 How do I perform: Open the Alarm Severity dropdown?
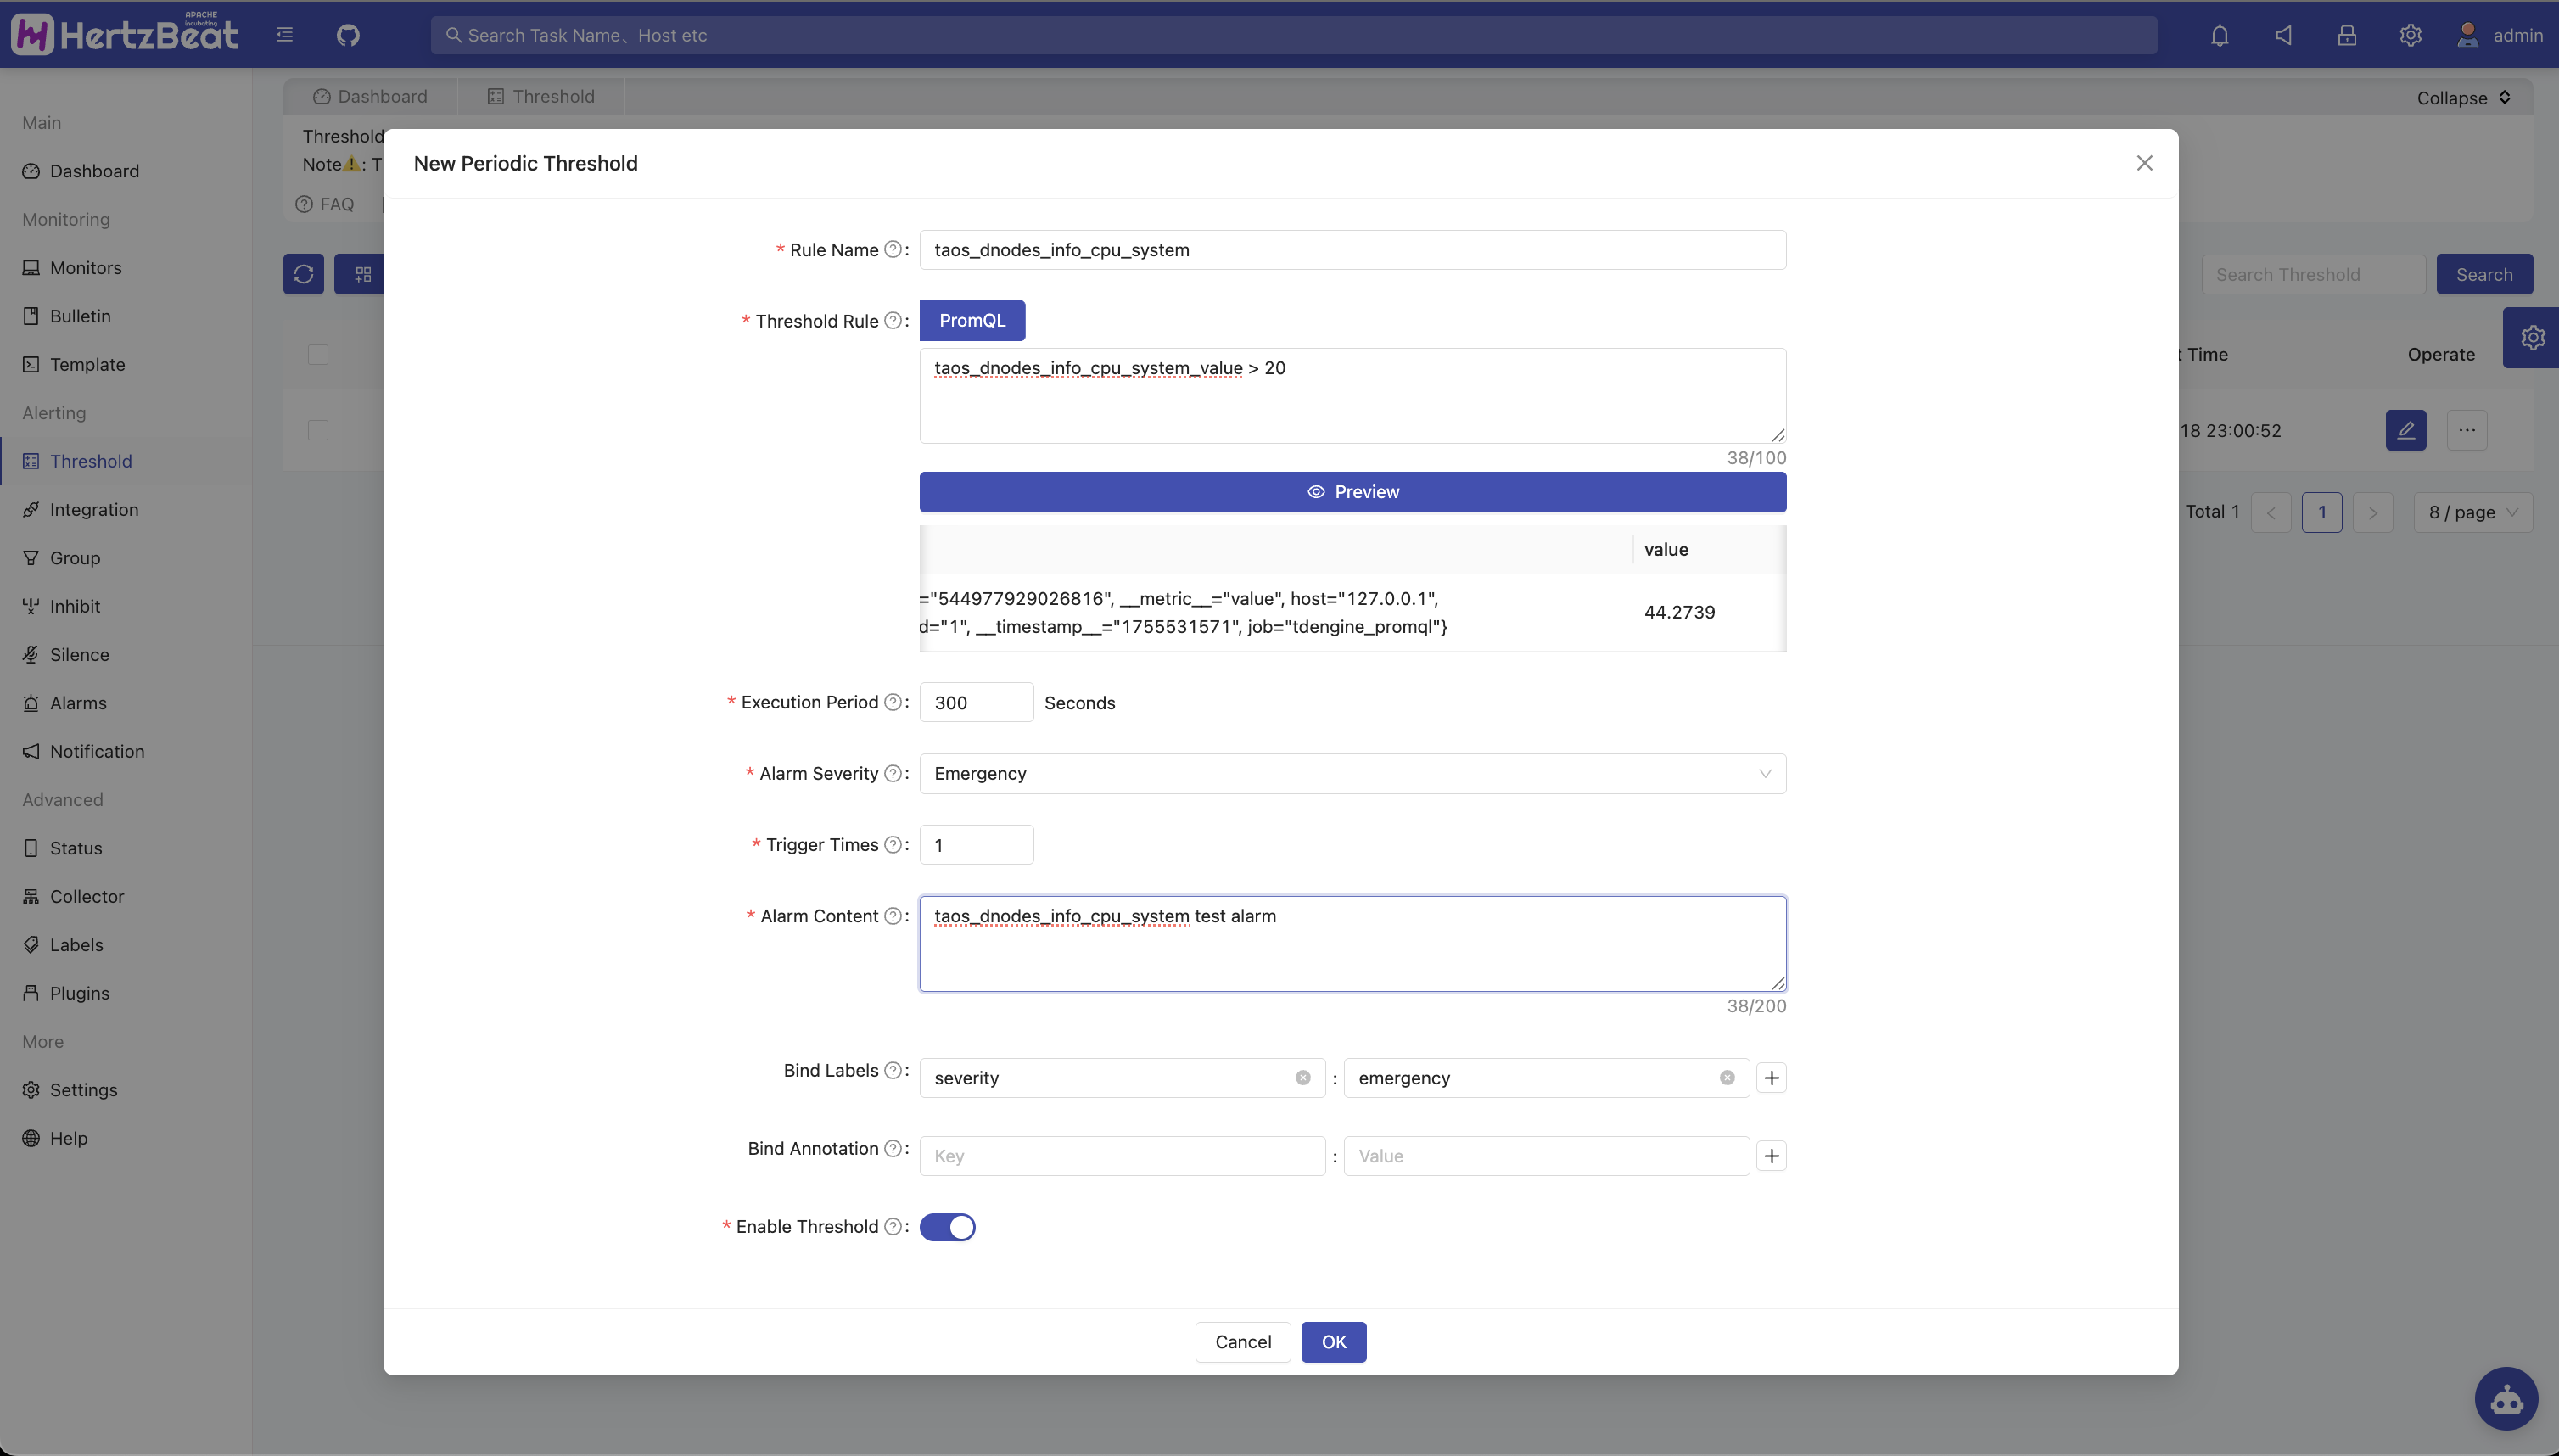click(x=1352, y=774)
